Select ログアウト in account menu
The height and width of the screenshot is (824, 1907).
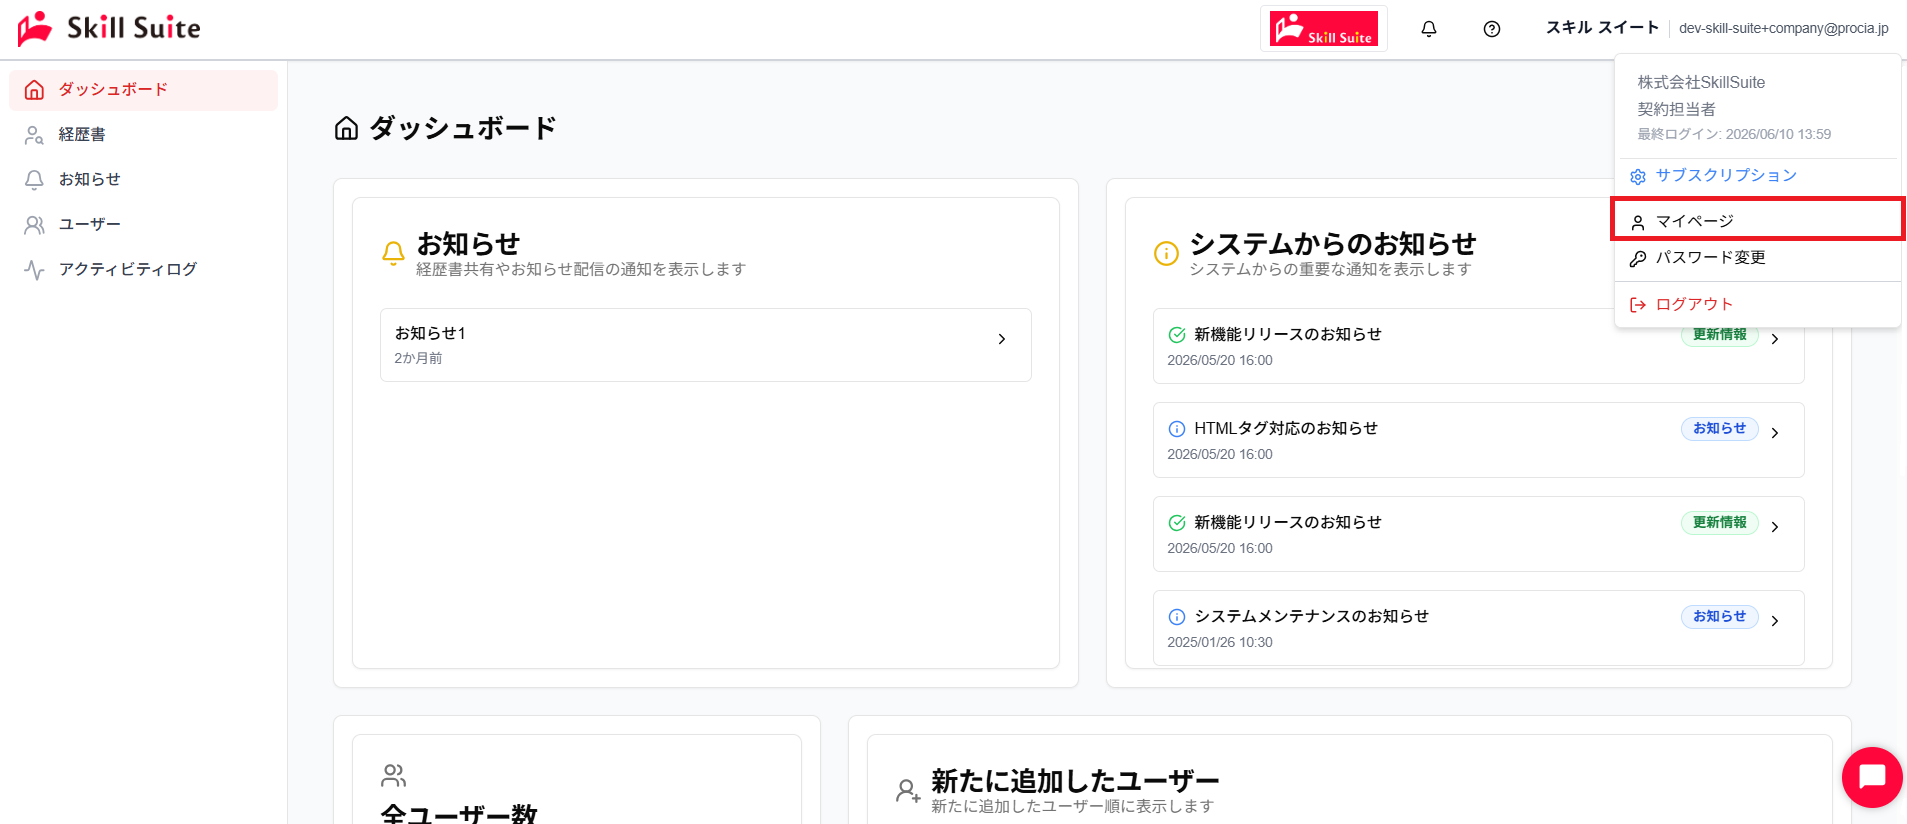point(1757,304)
